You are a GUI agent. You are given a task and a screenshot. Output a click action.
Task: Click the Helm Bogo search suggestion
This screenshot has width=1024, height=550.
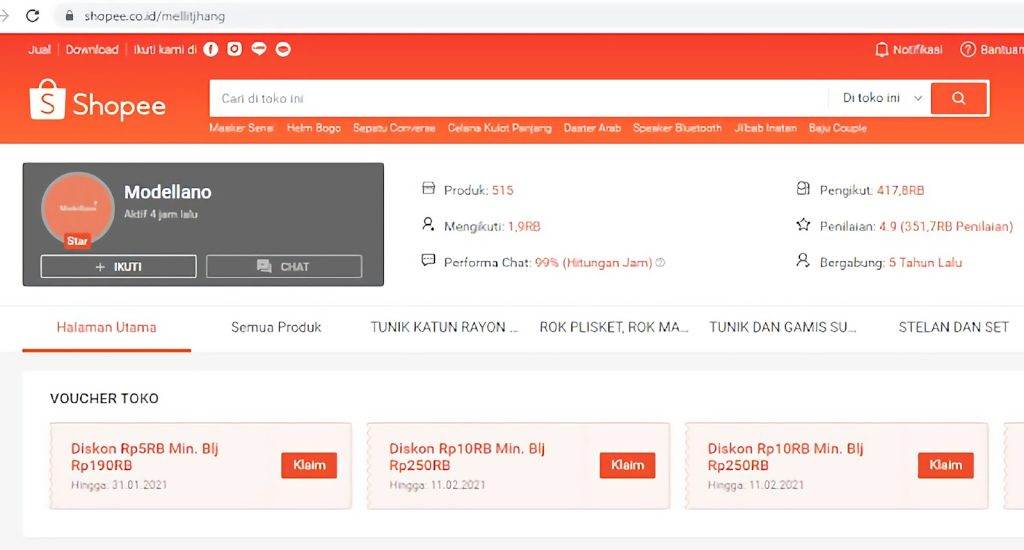click(313, 128)
